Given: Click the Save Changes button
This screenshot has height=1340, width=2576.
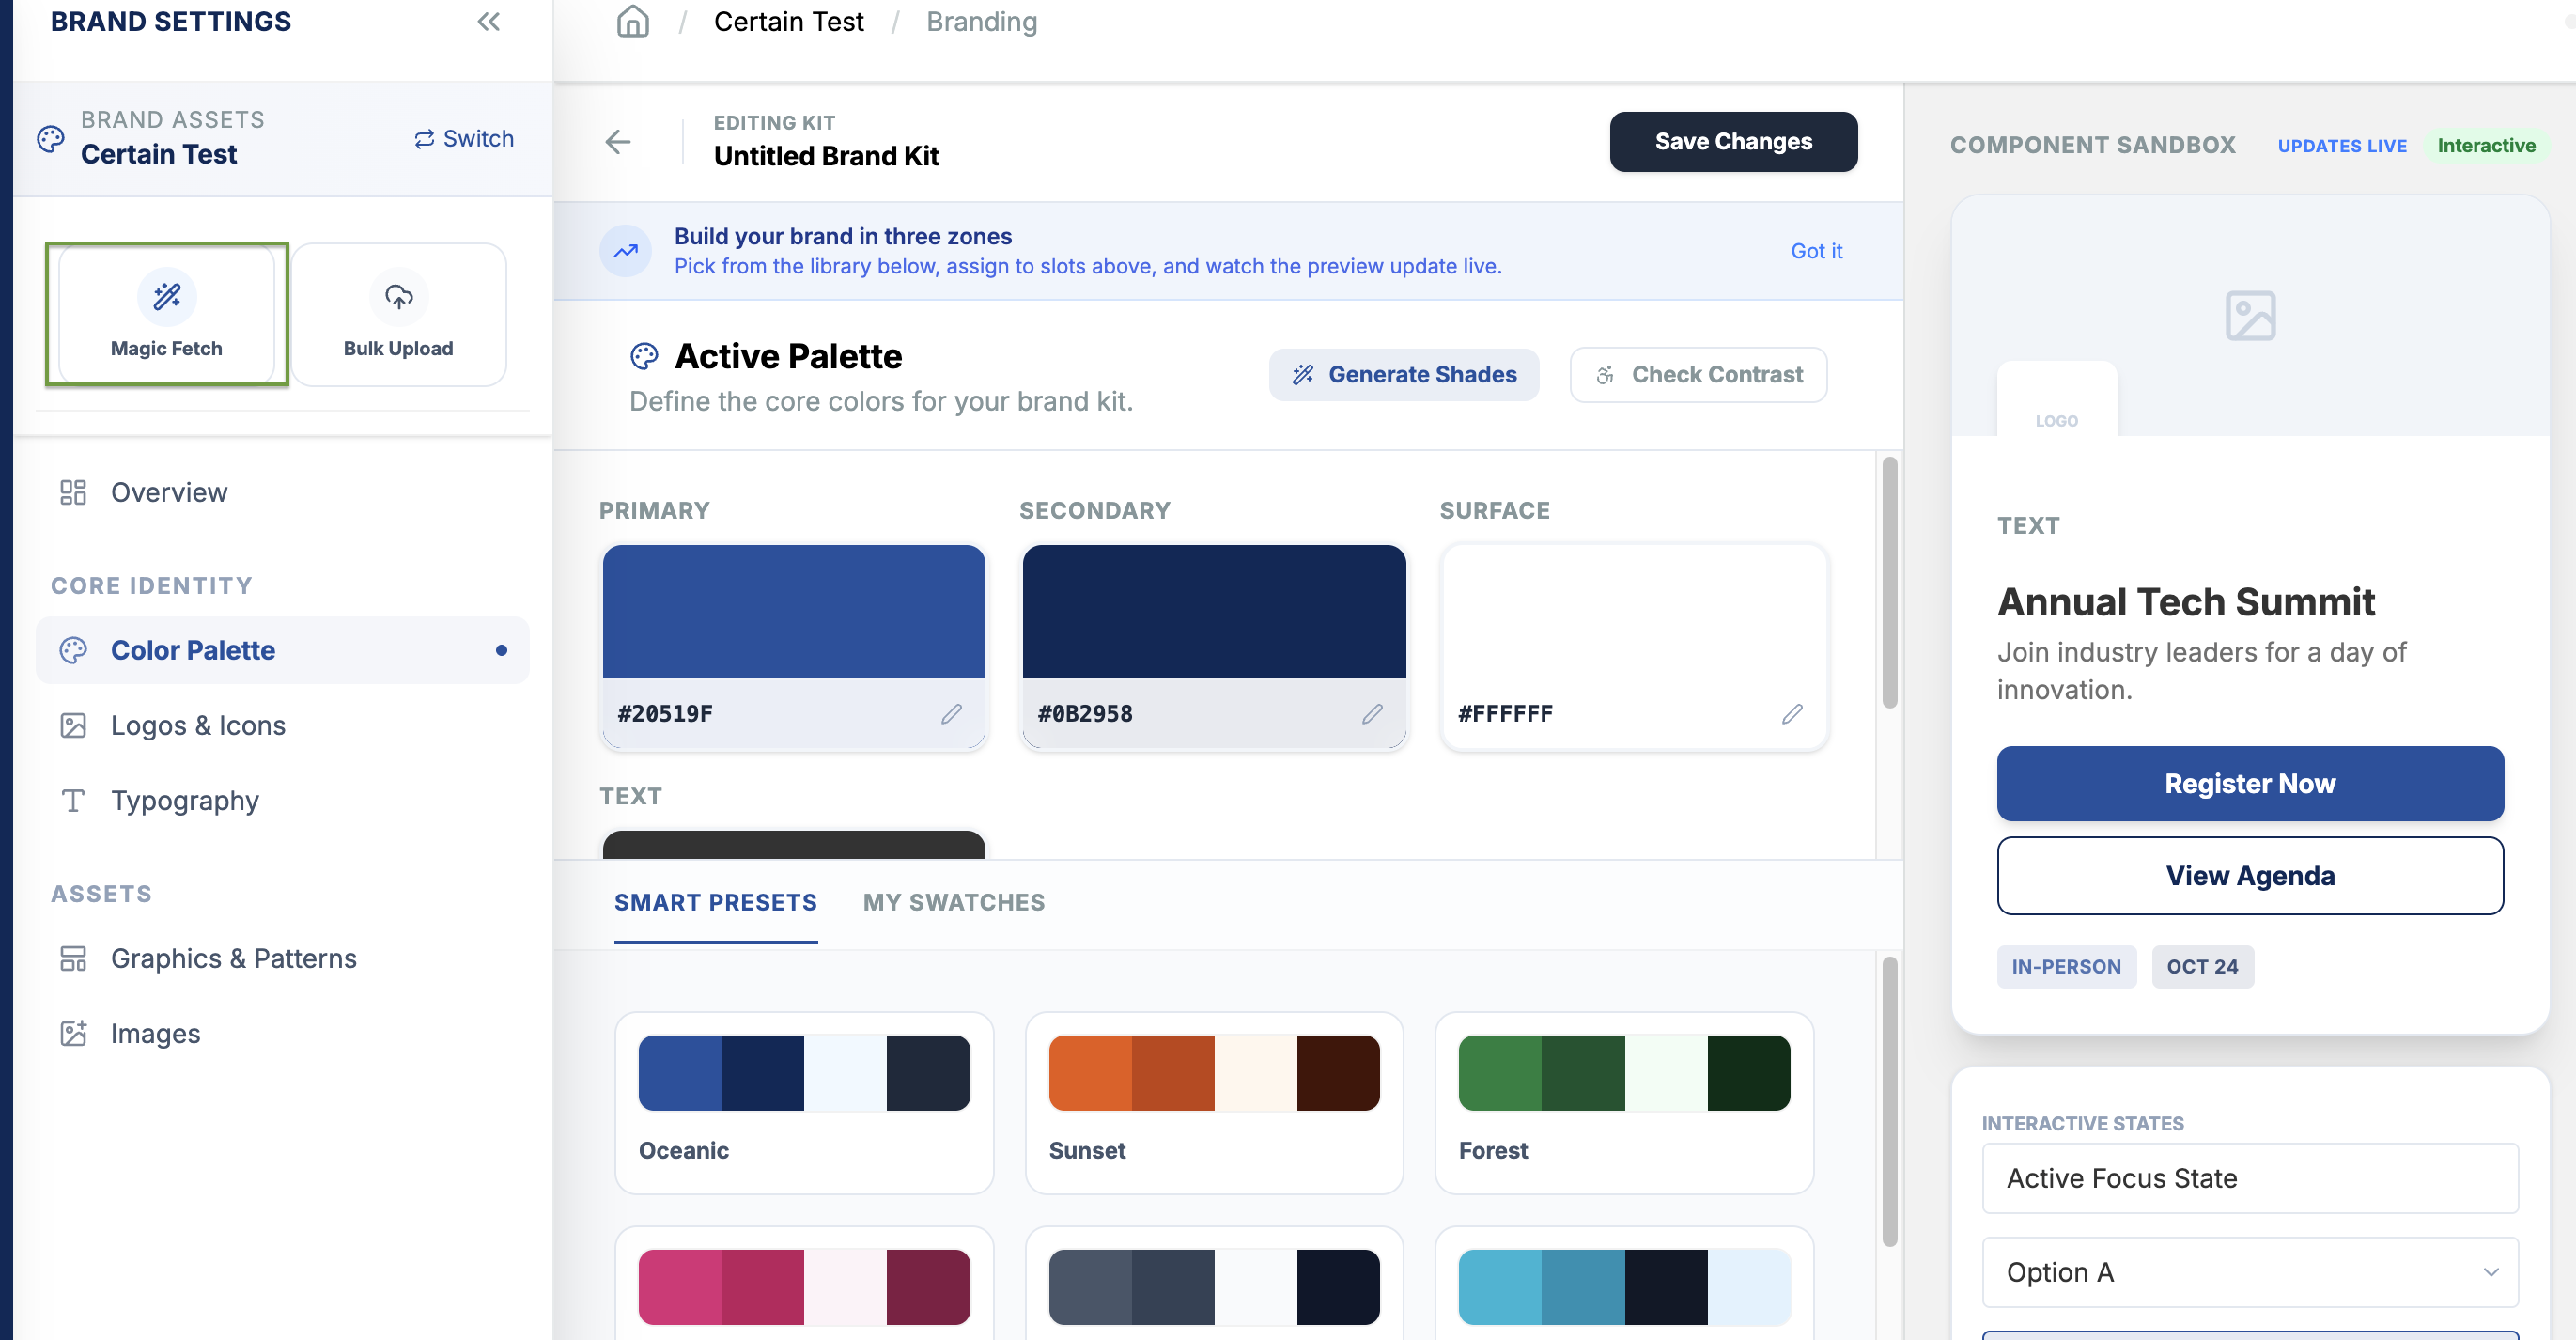Looking at the screenshot, I should [x=1733, y=142].
